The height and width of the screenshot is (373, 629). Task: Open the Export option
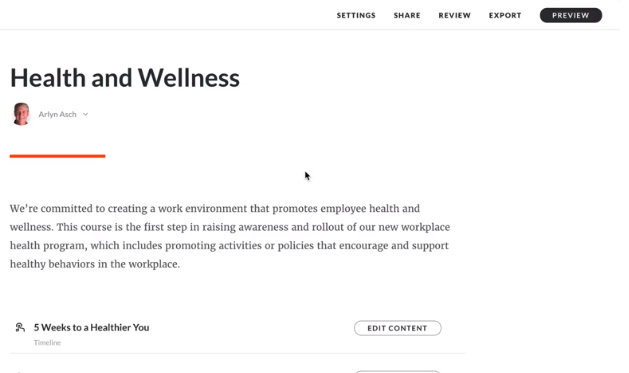click(x=505, y=15)
